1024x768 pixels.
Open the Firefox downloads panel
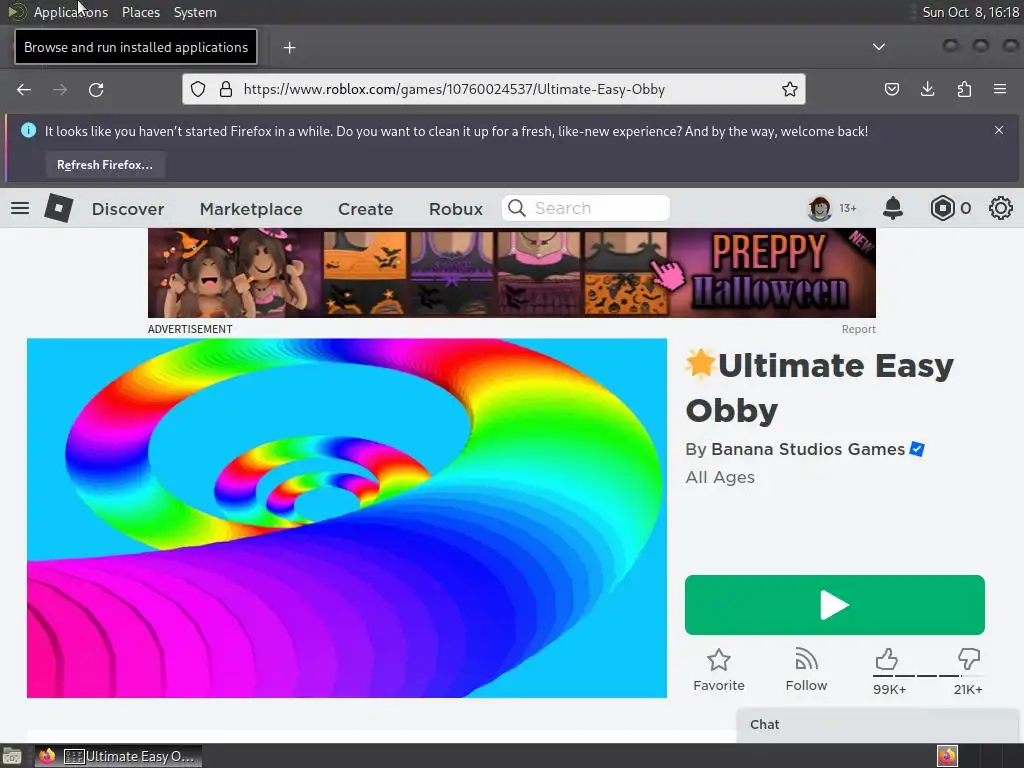(927, 89)
